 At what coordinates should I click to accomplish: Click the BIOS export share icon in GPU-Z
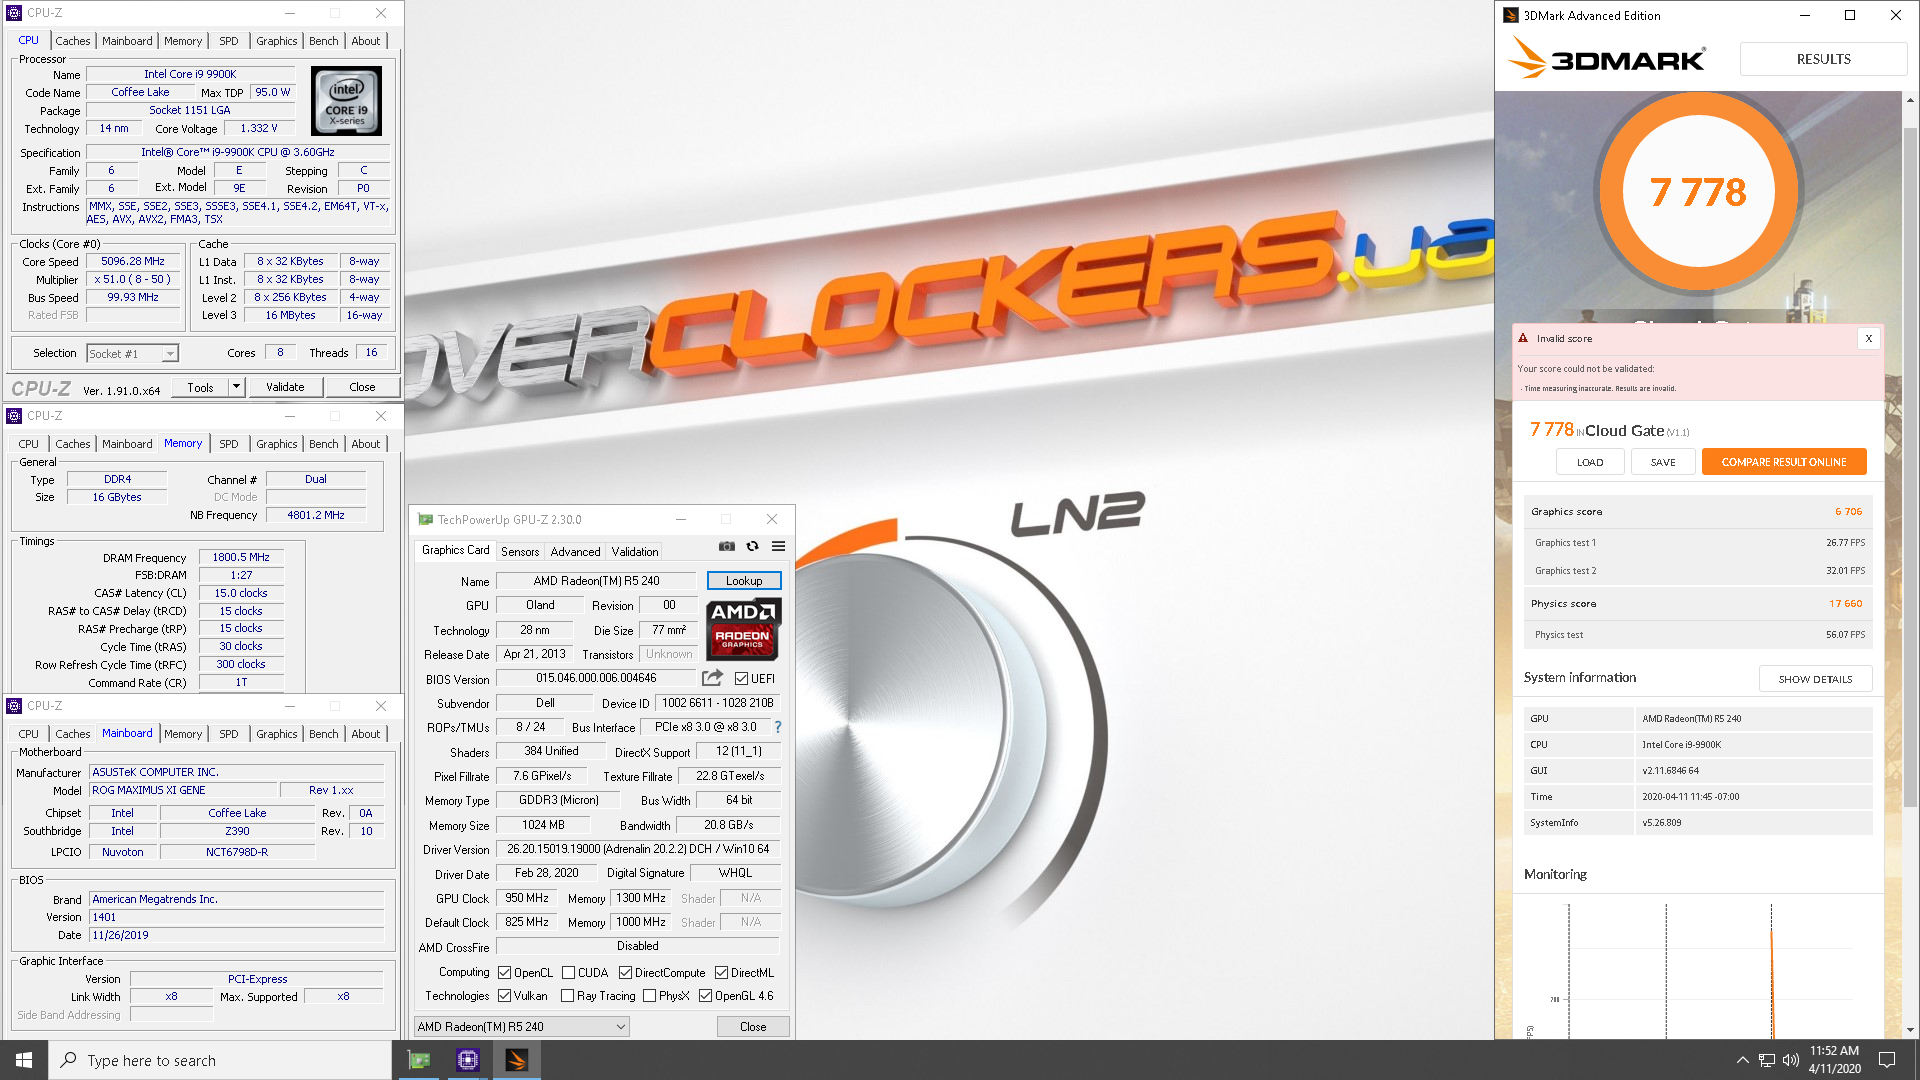coord(712,678)
